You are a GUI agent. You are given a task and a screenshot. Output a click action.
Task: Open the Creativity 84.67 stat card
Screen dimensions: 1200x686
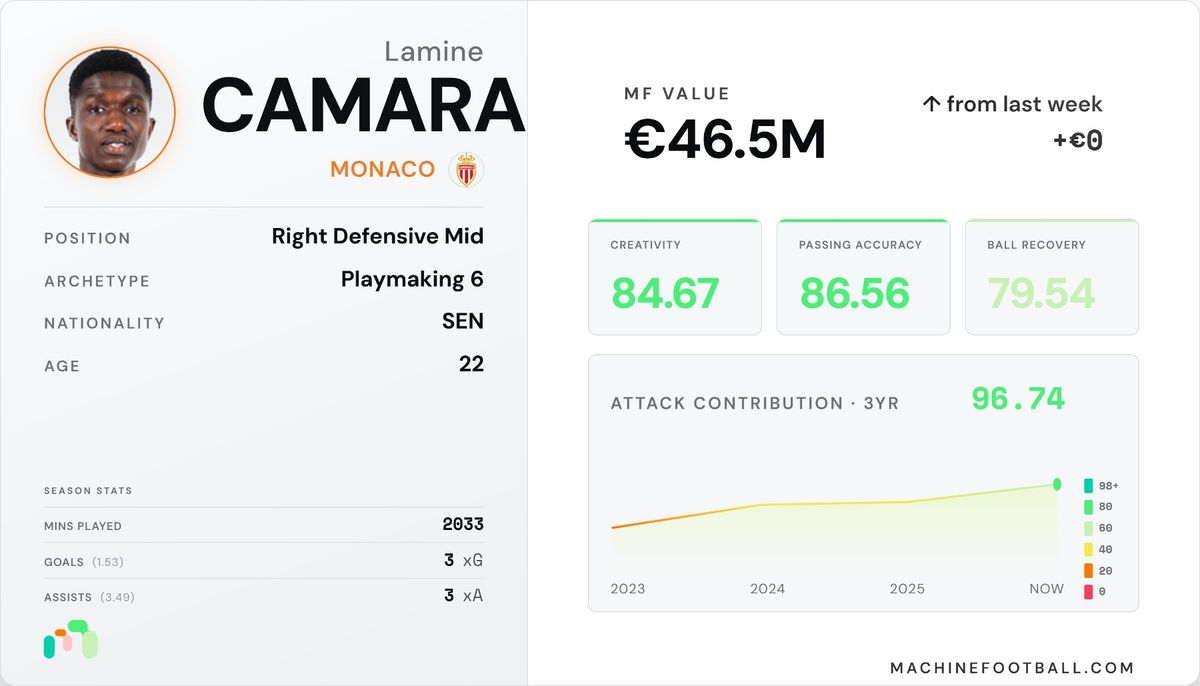click(x=675, y=277)
